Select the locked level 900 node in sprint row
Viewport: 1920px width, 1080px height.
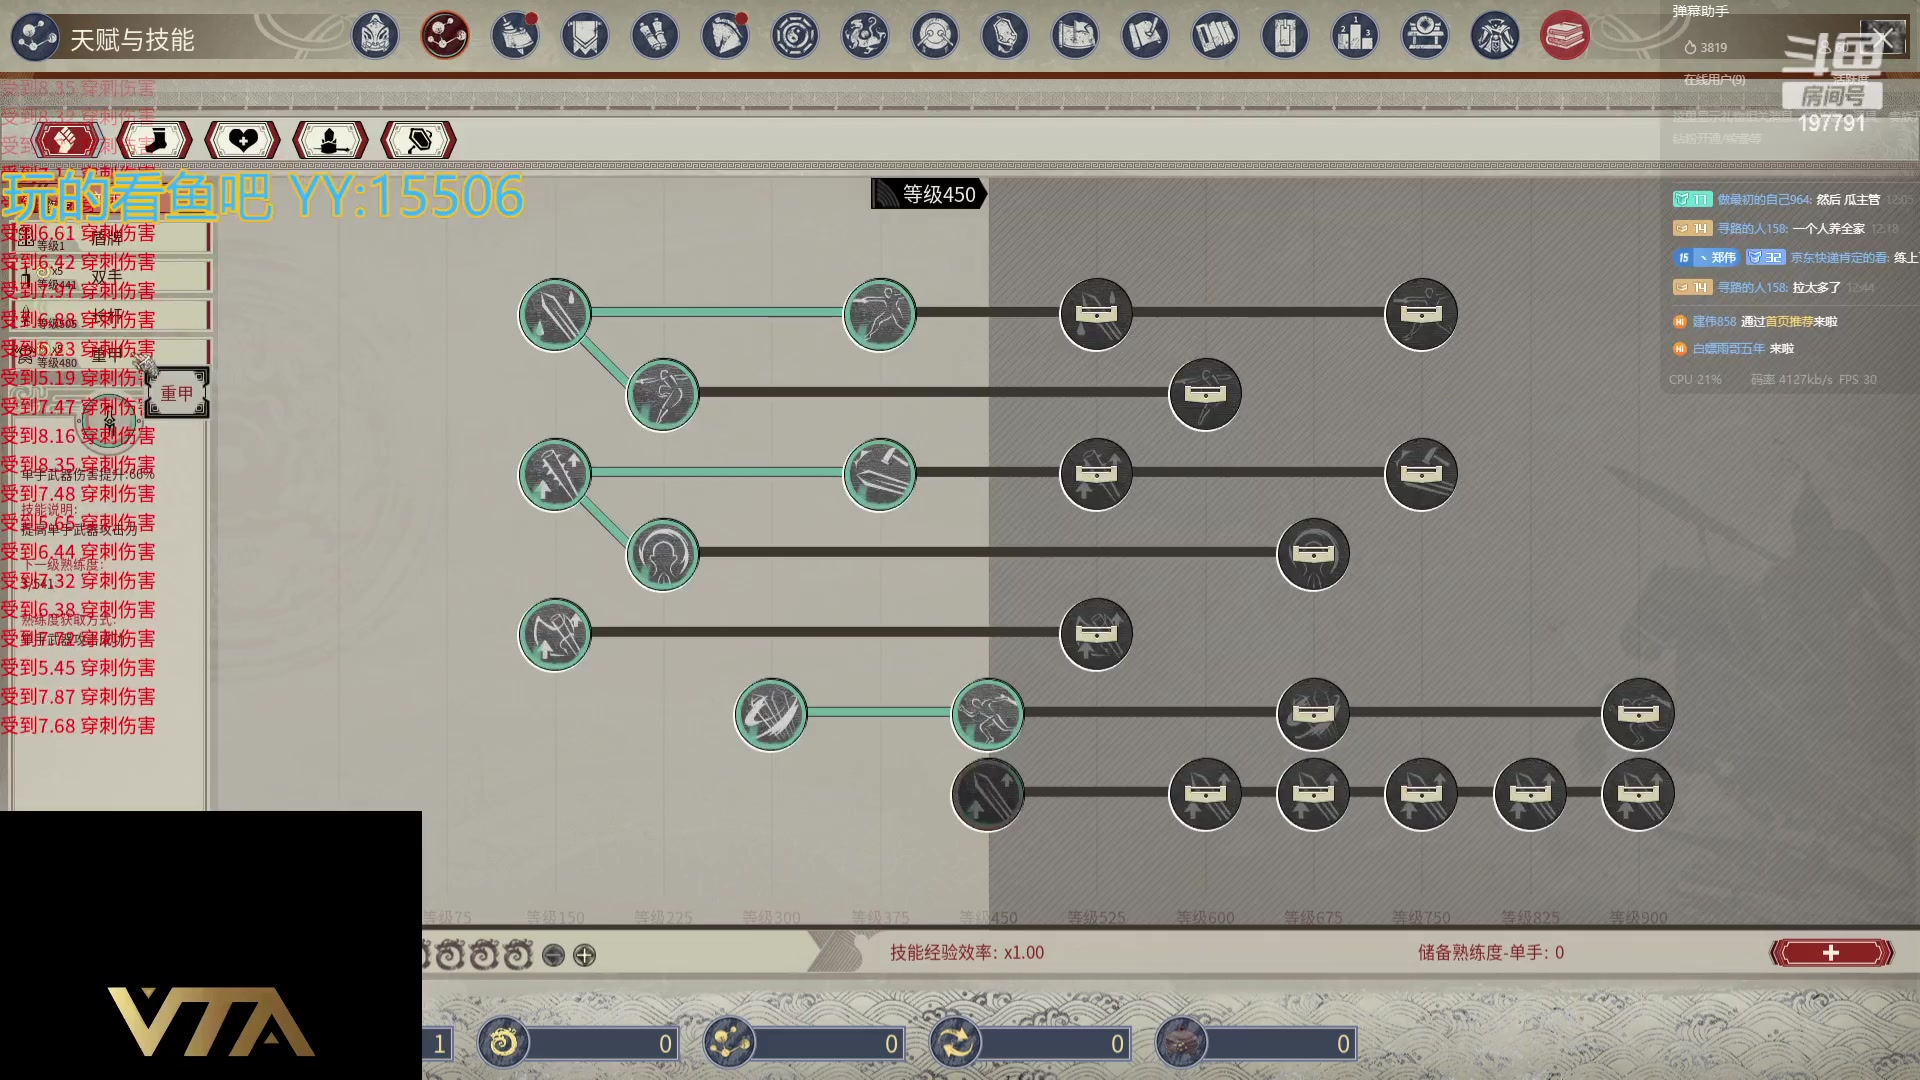point(1638,714)
